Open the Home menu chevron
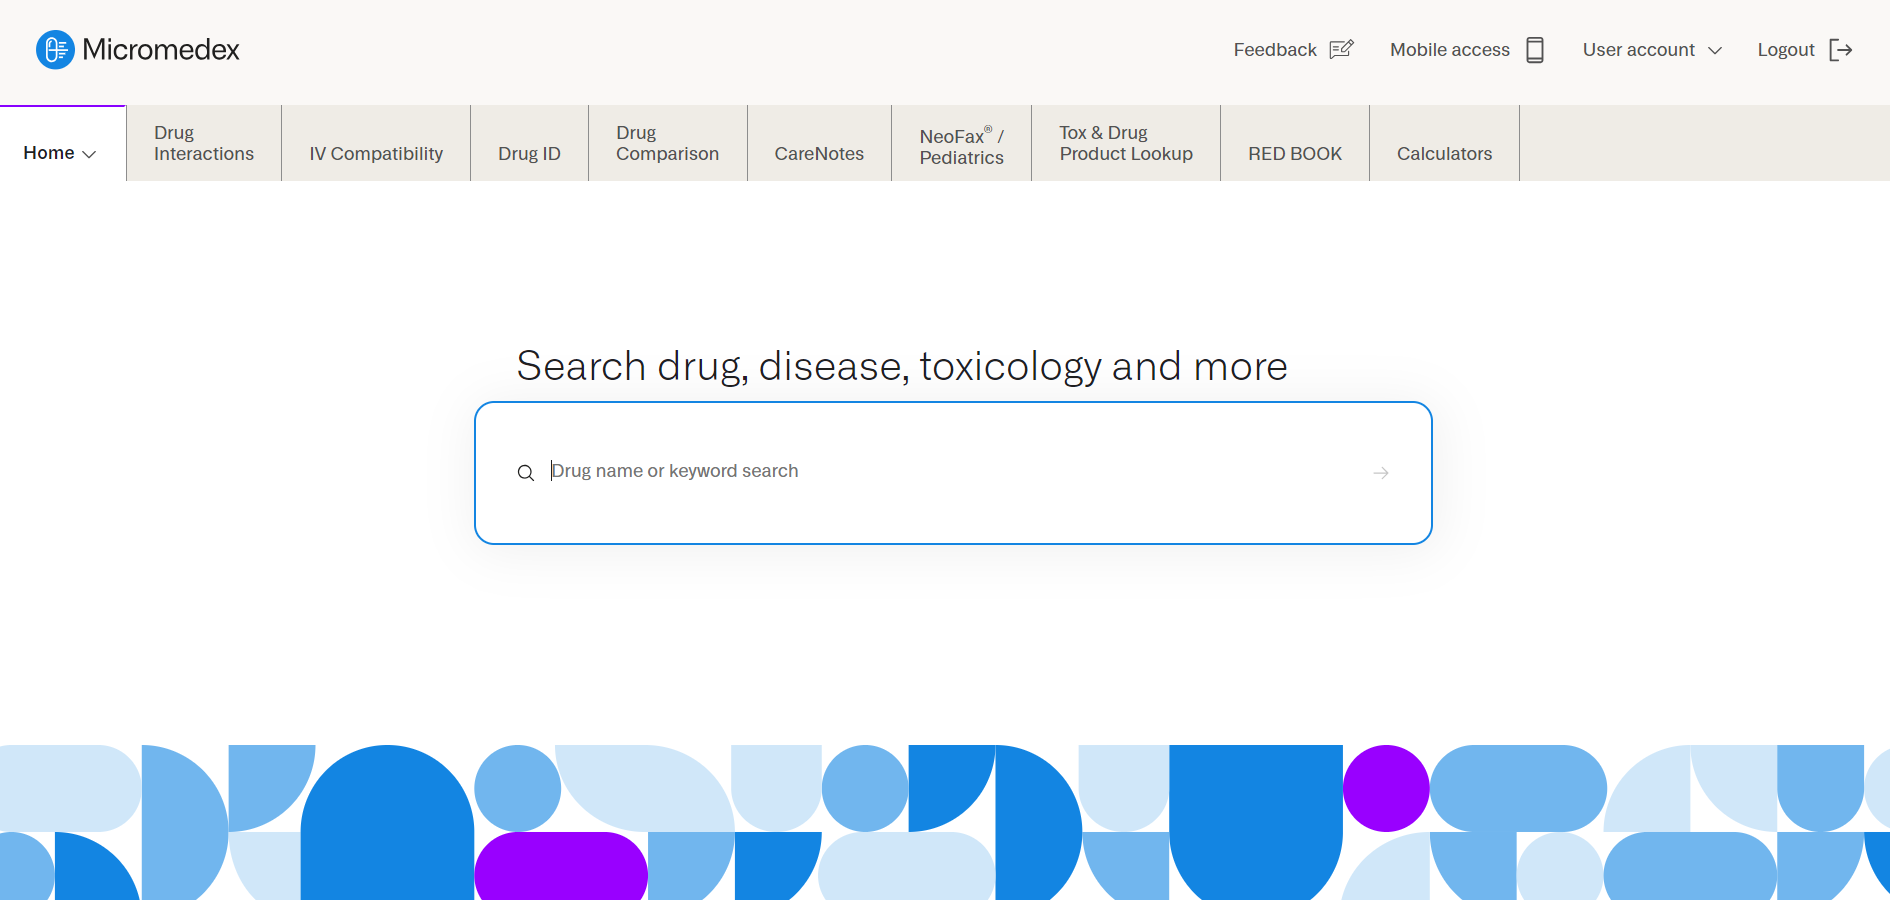This screenshot has width=1890, height=900. (89, 154)
